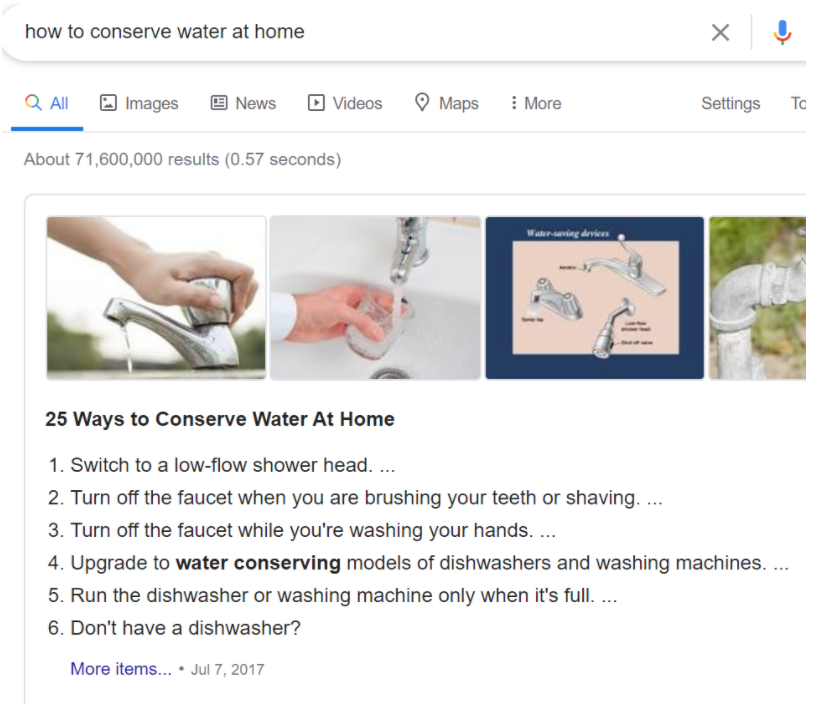814x706 pixels.
Task: Switch to the Images tab
Action: point(139,103)
